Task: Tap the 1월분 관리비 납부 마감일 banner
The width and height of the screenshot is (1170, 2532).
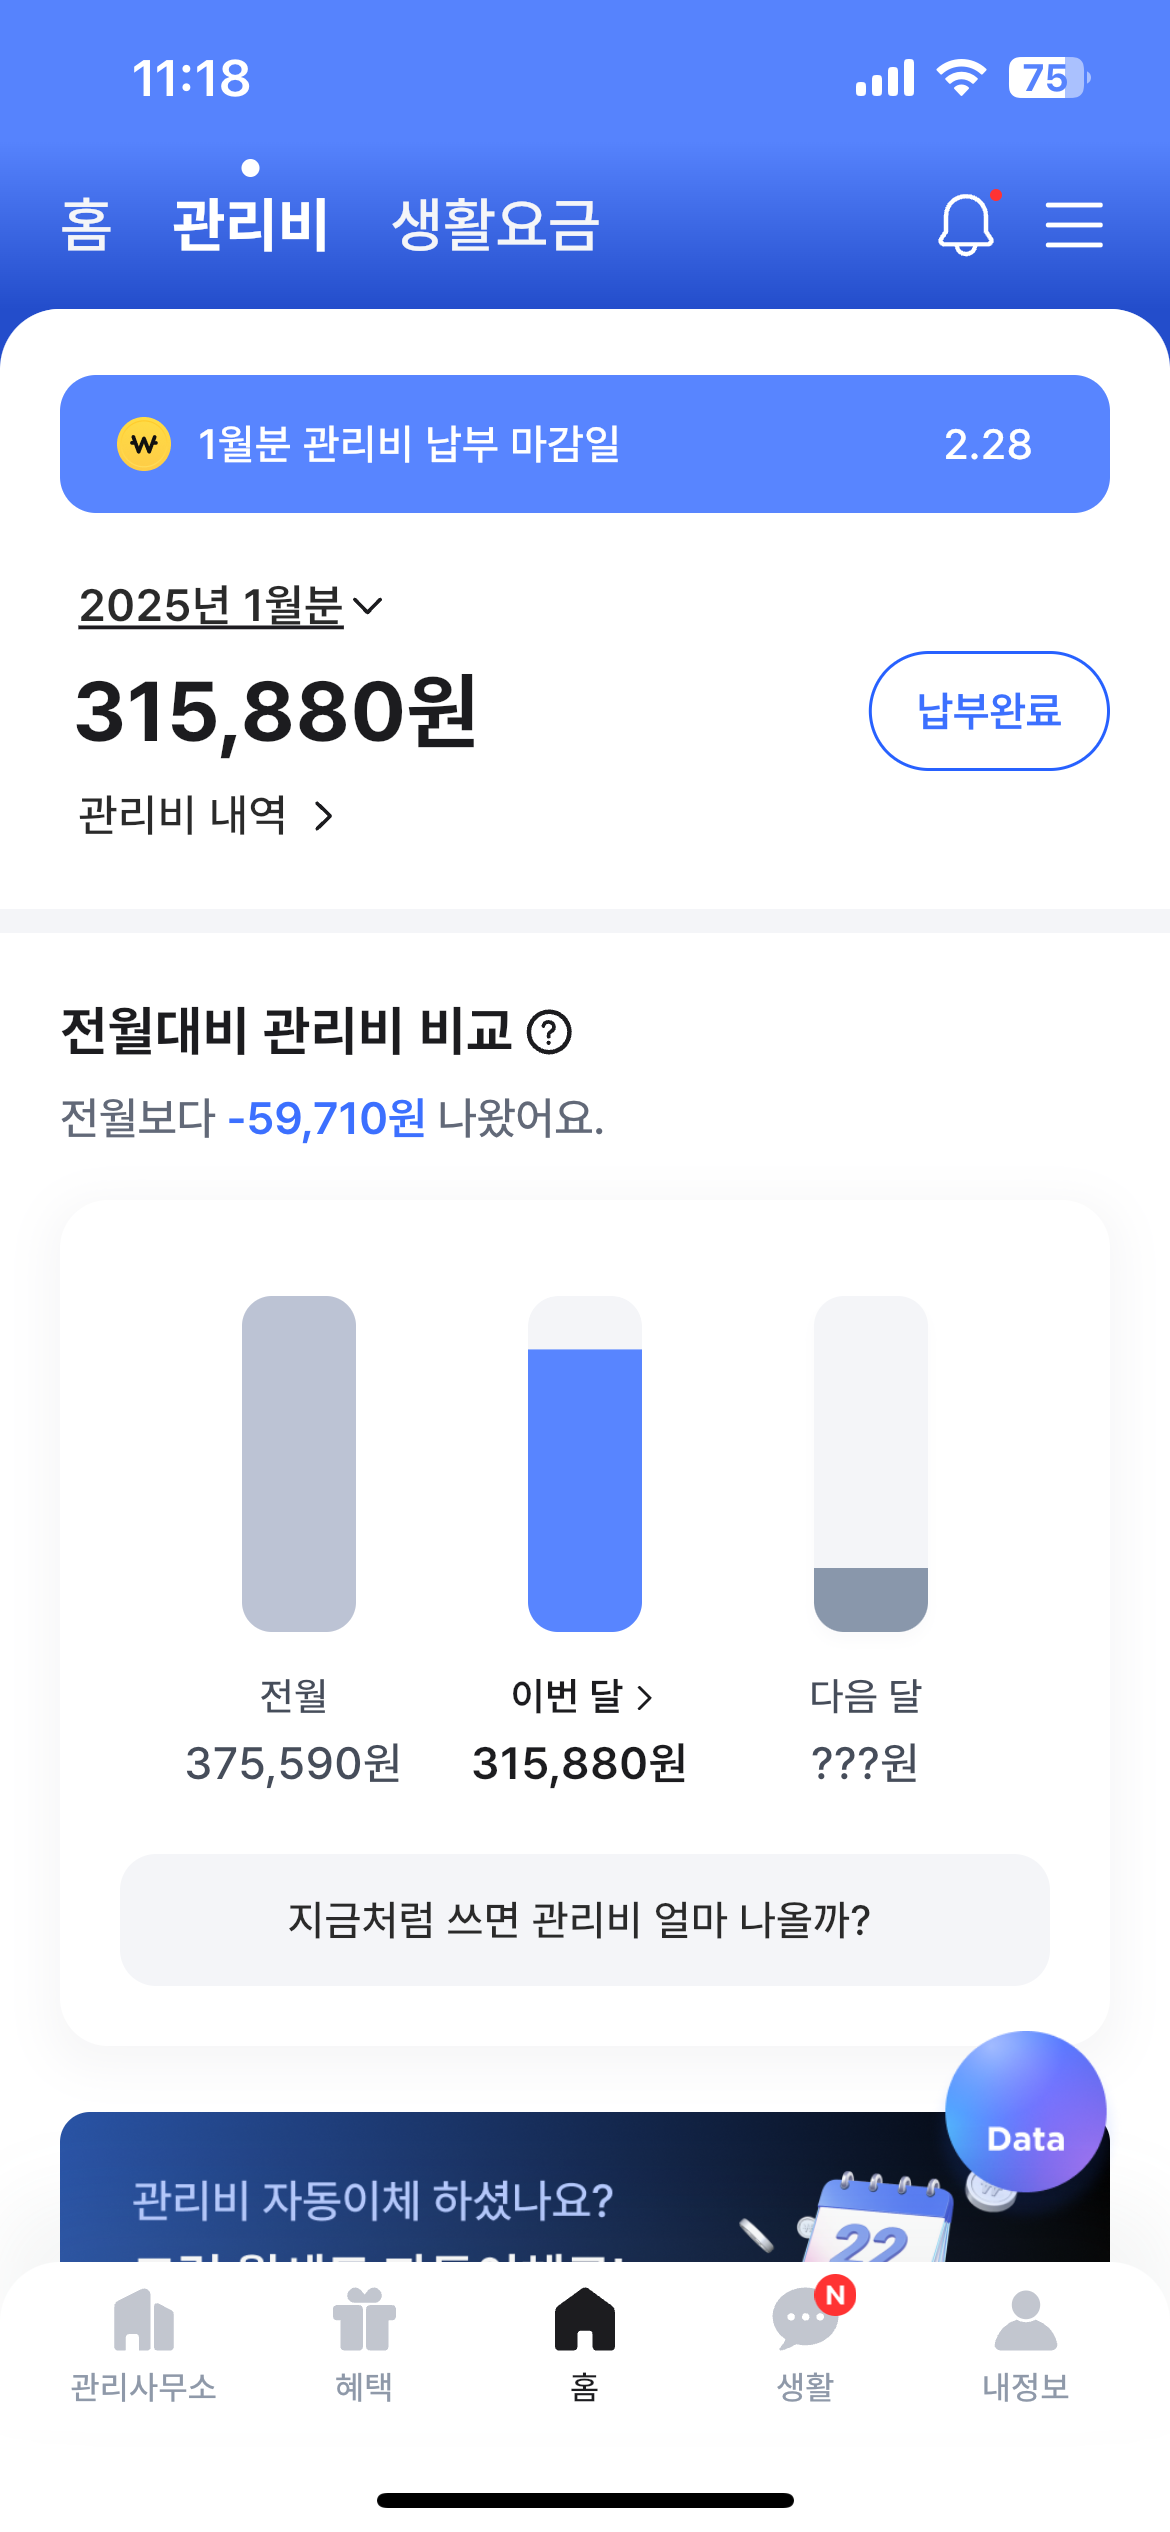Action: pyautogui.click(x=584, y=444)
